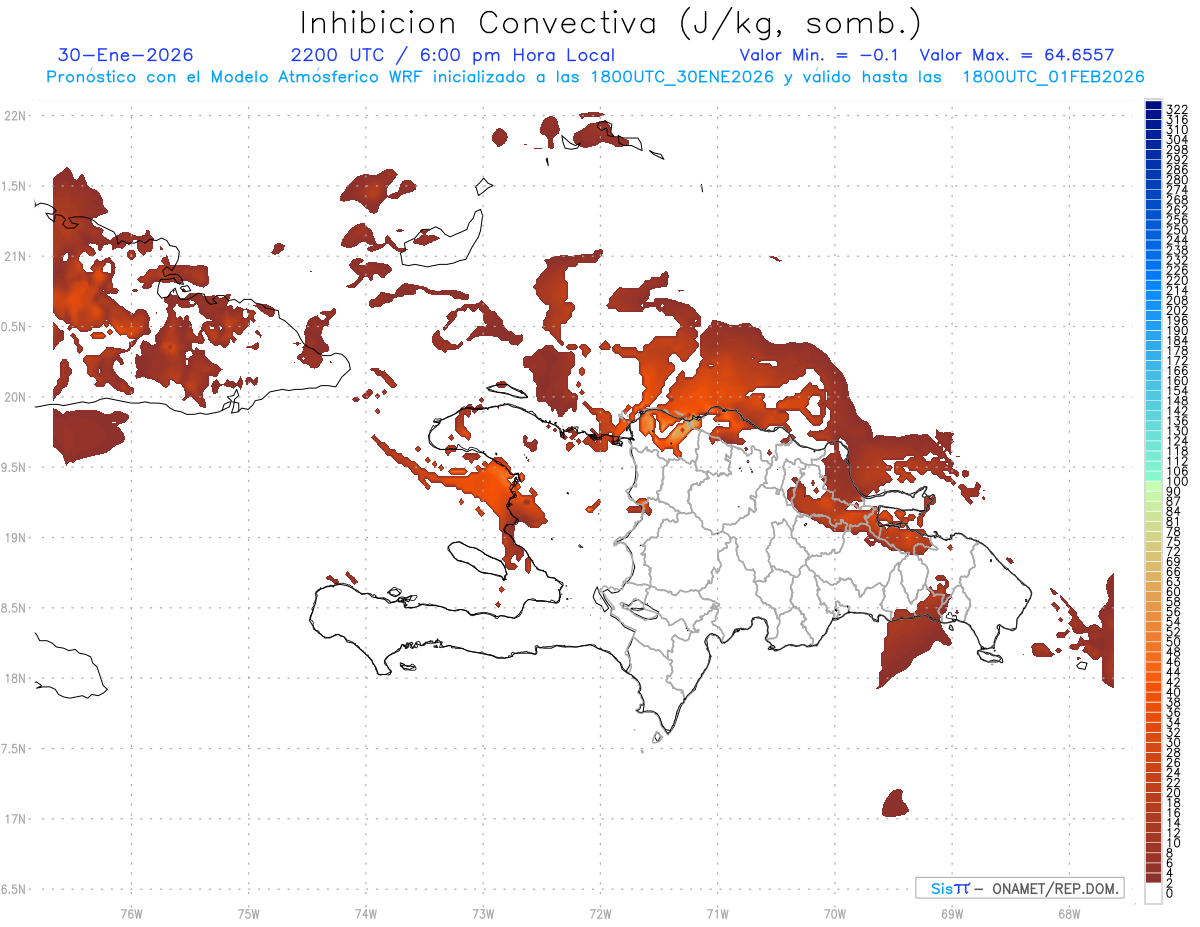Click the '68W' longitude label
The image size is (1200, 927).
coord(1069,913)
